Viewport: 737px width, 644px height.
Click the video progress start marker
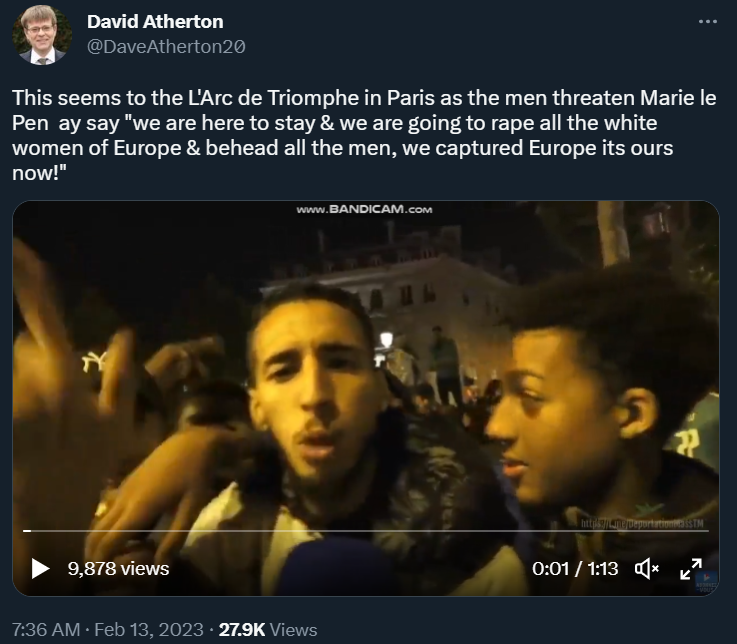pos(27,531)
